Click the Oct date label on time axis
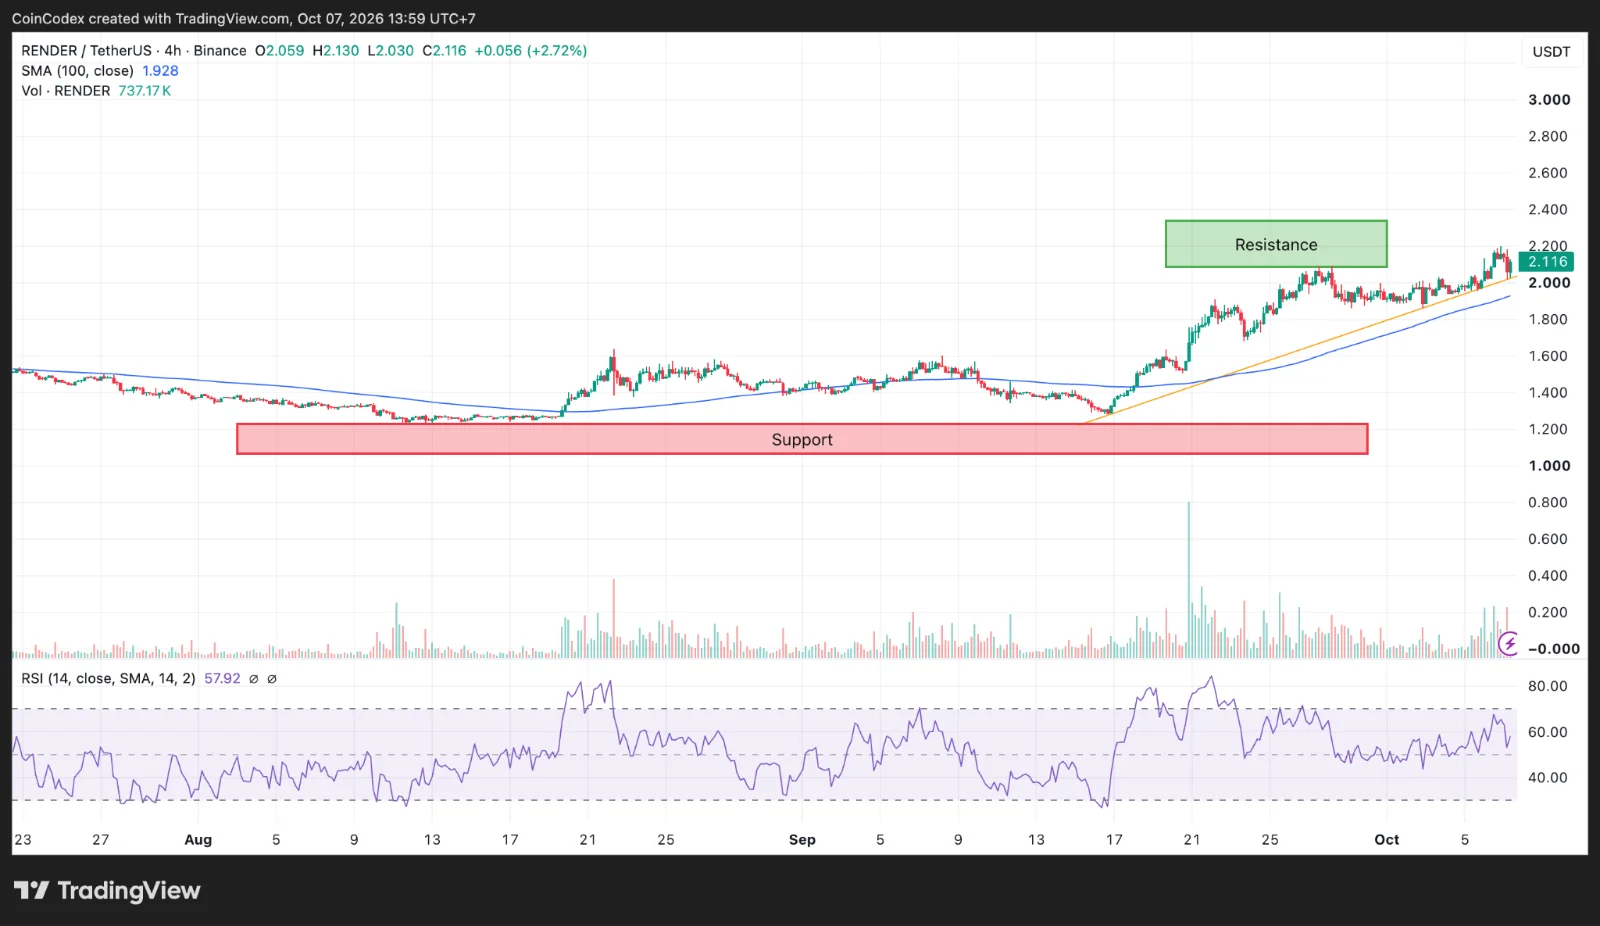Image resolution: width=1600 pixels, height=926 pixels. 1387,840
